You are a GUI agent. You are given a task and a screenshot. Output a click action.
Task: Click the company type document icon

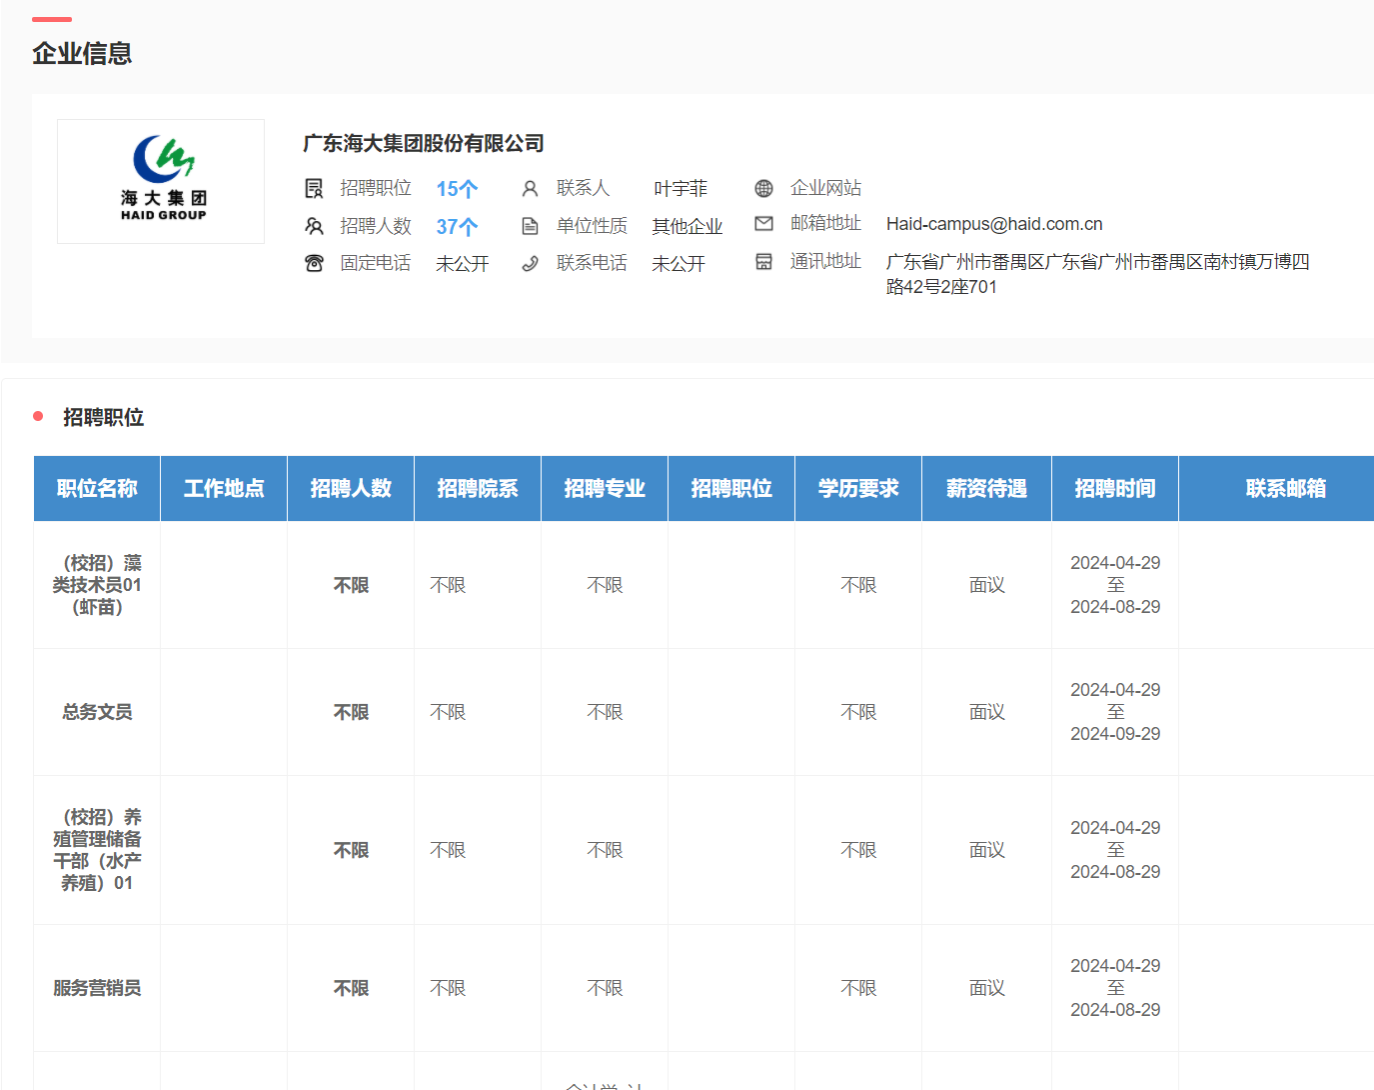(x=530, y=226)
